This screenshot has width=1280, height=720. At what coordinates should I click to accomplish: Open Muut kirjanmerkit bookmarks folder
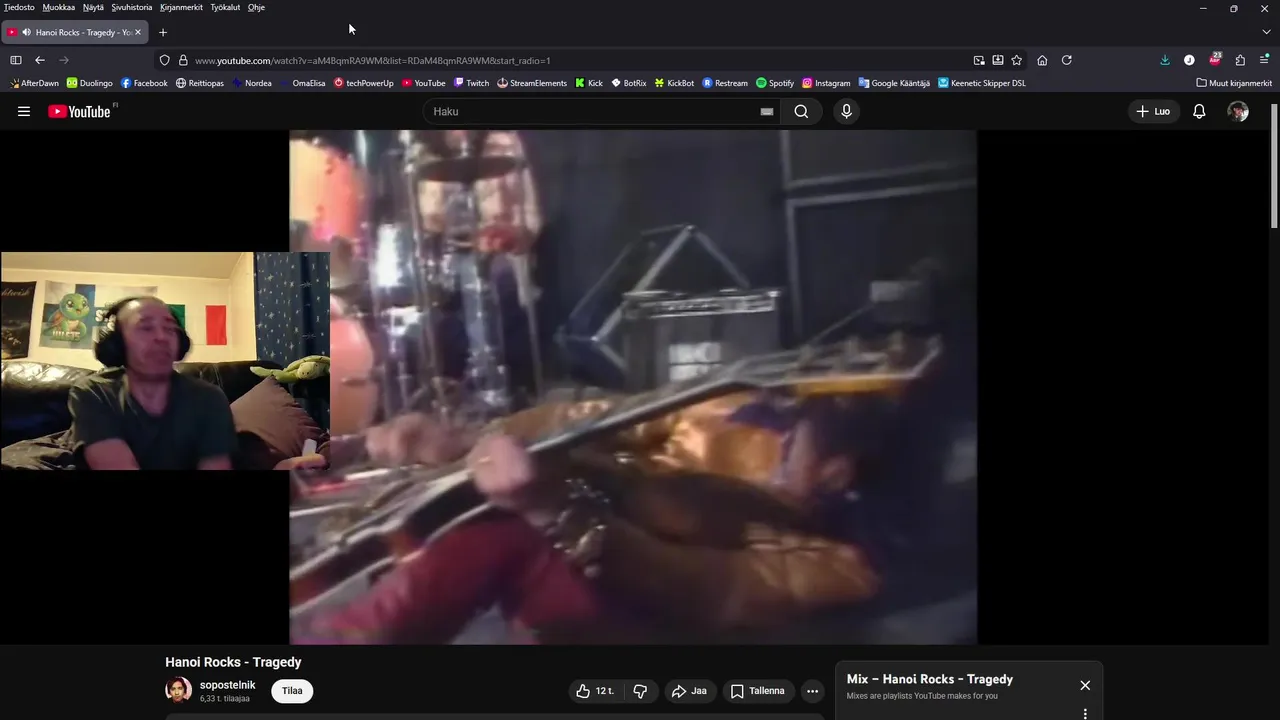(1234, 83)
